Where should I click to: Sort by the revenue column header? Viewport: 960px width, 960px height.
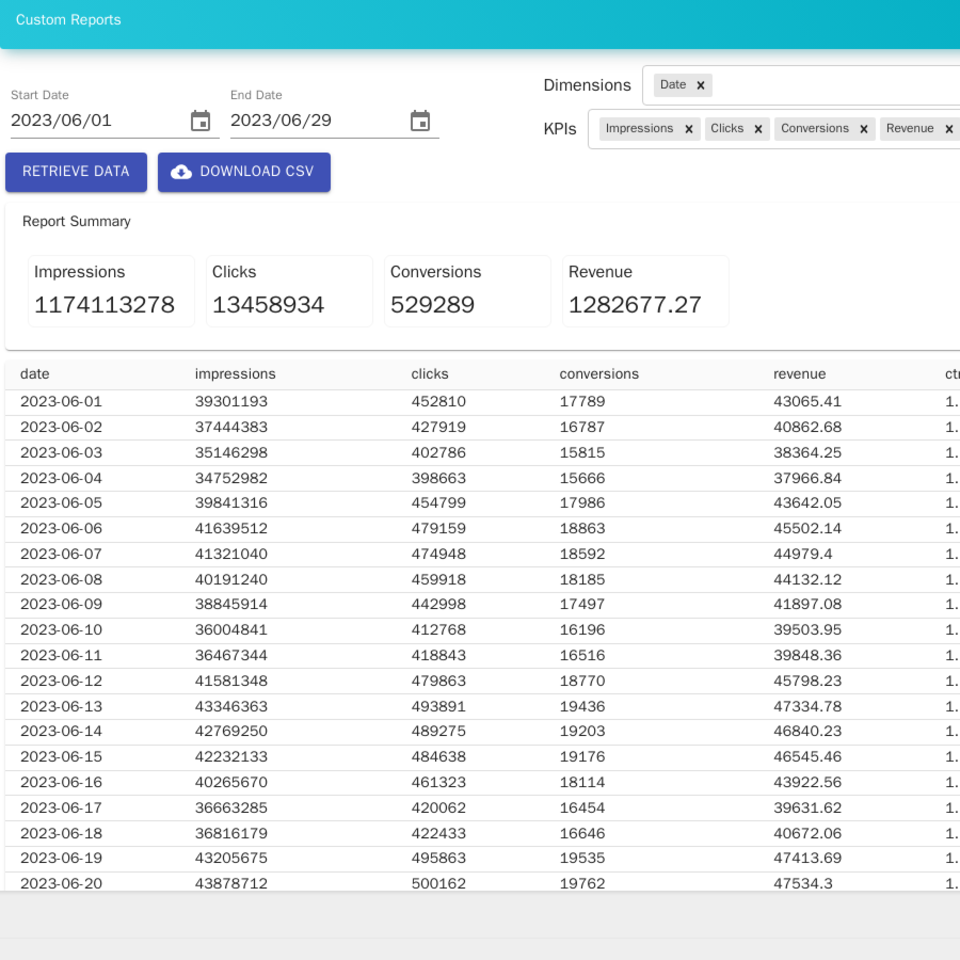click(799, 374)
